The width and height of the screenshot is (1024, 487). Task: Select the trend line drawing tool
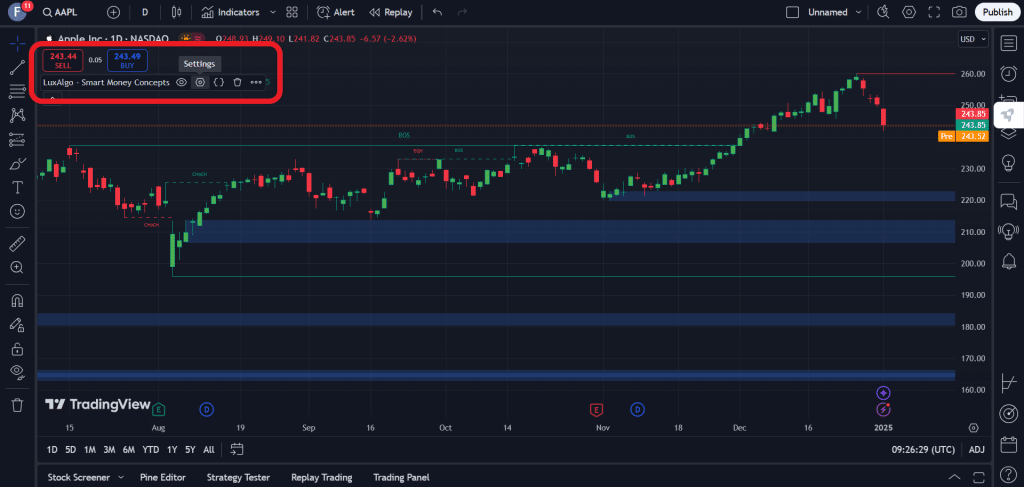click(18, 68)
